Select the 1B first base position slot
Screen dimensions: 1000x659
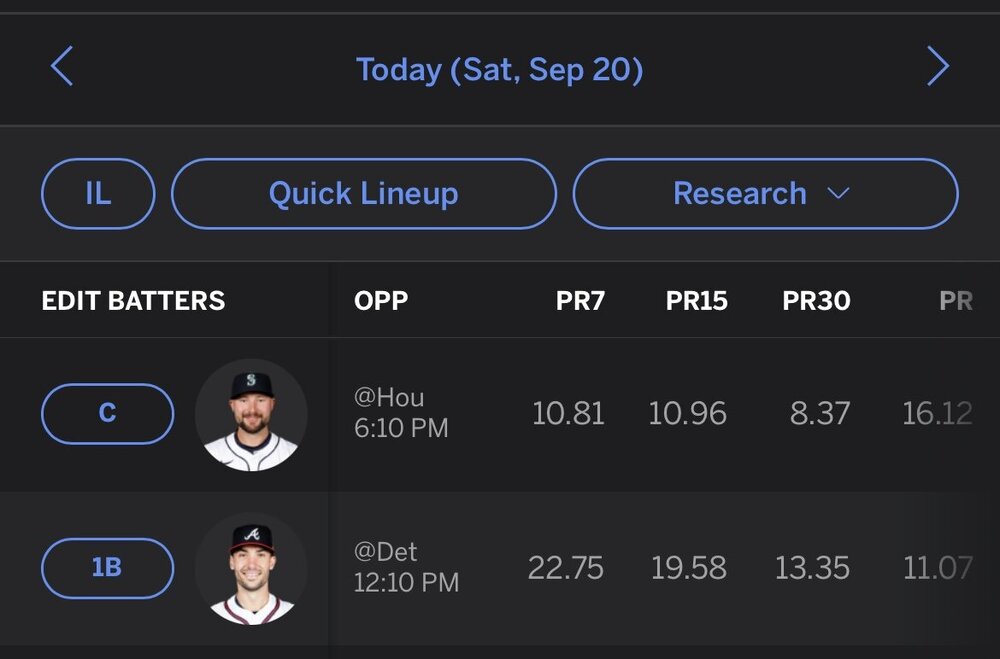tap(107, 568)
